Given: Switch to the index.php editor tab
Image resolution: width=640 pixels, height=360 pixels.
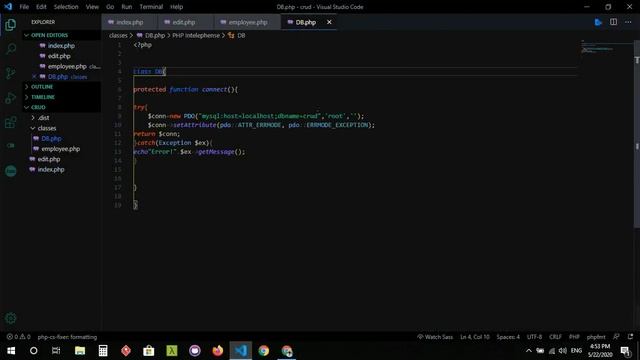Looking at the screenshot, I should coord(129,22).
